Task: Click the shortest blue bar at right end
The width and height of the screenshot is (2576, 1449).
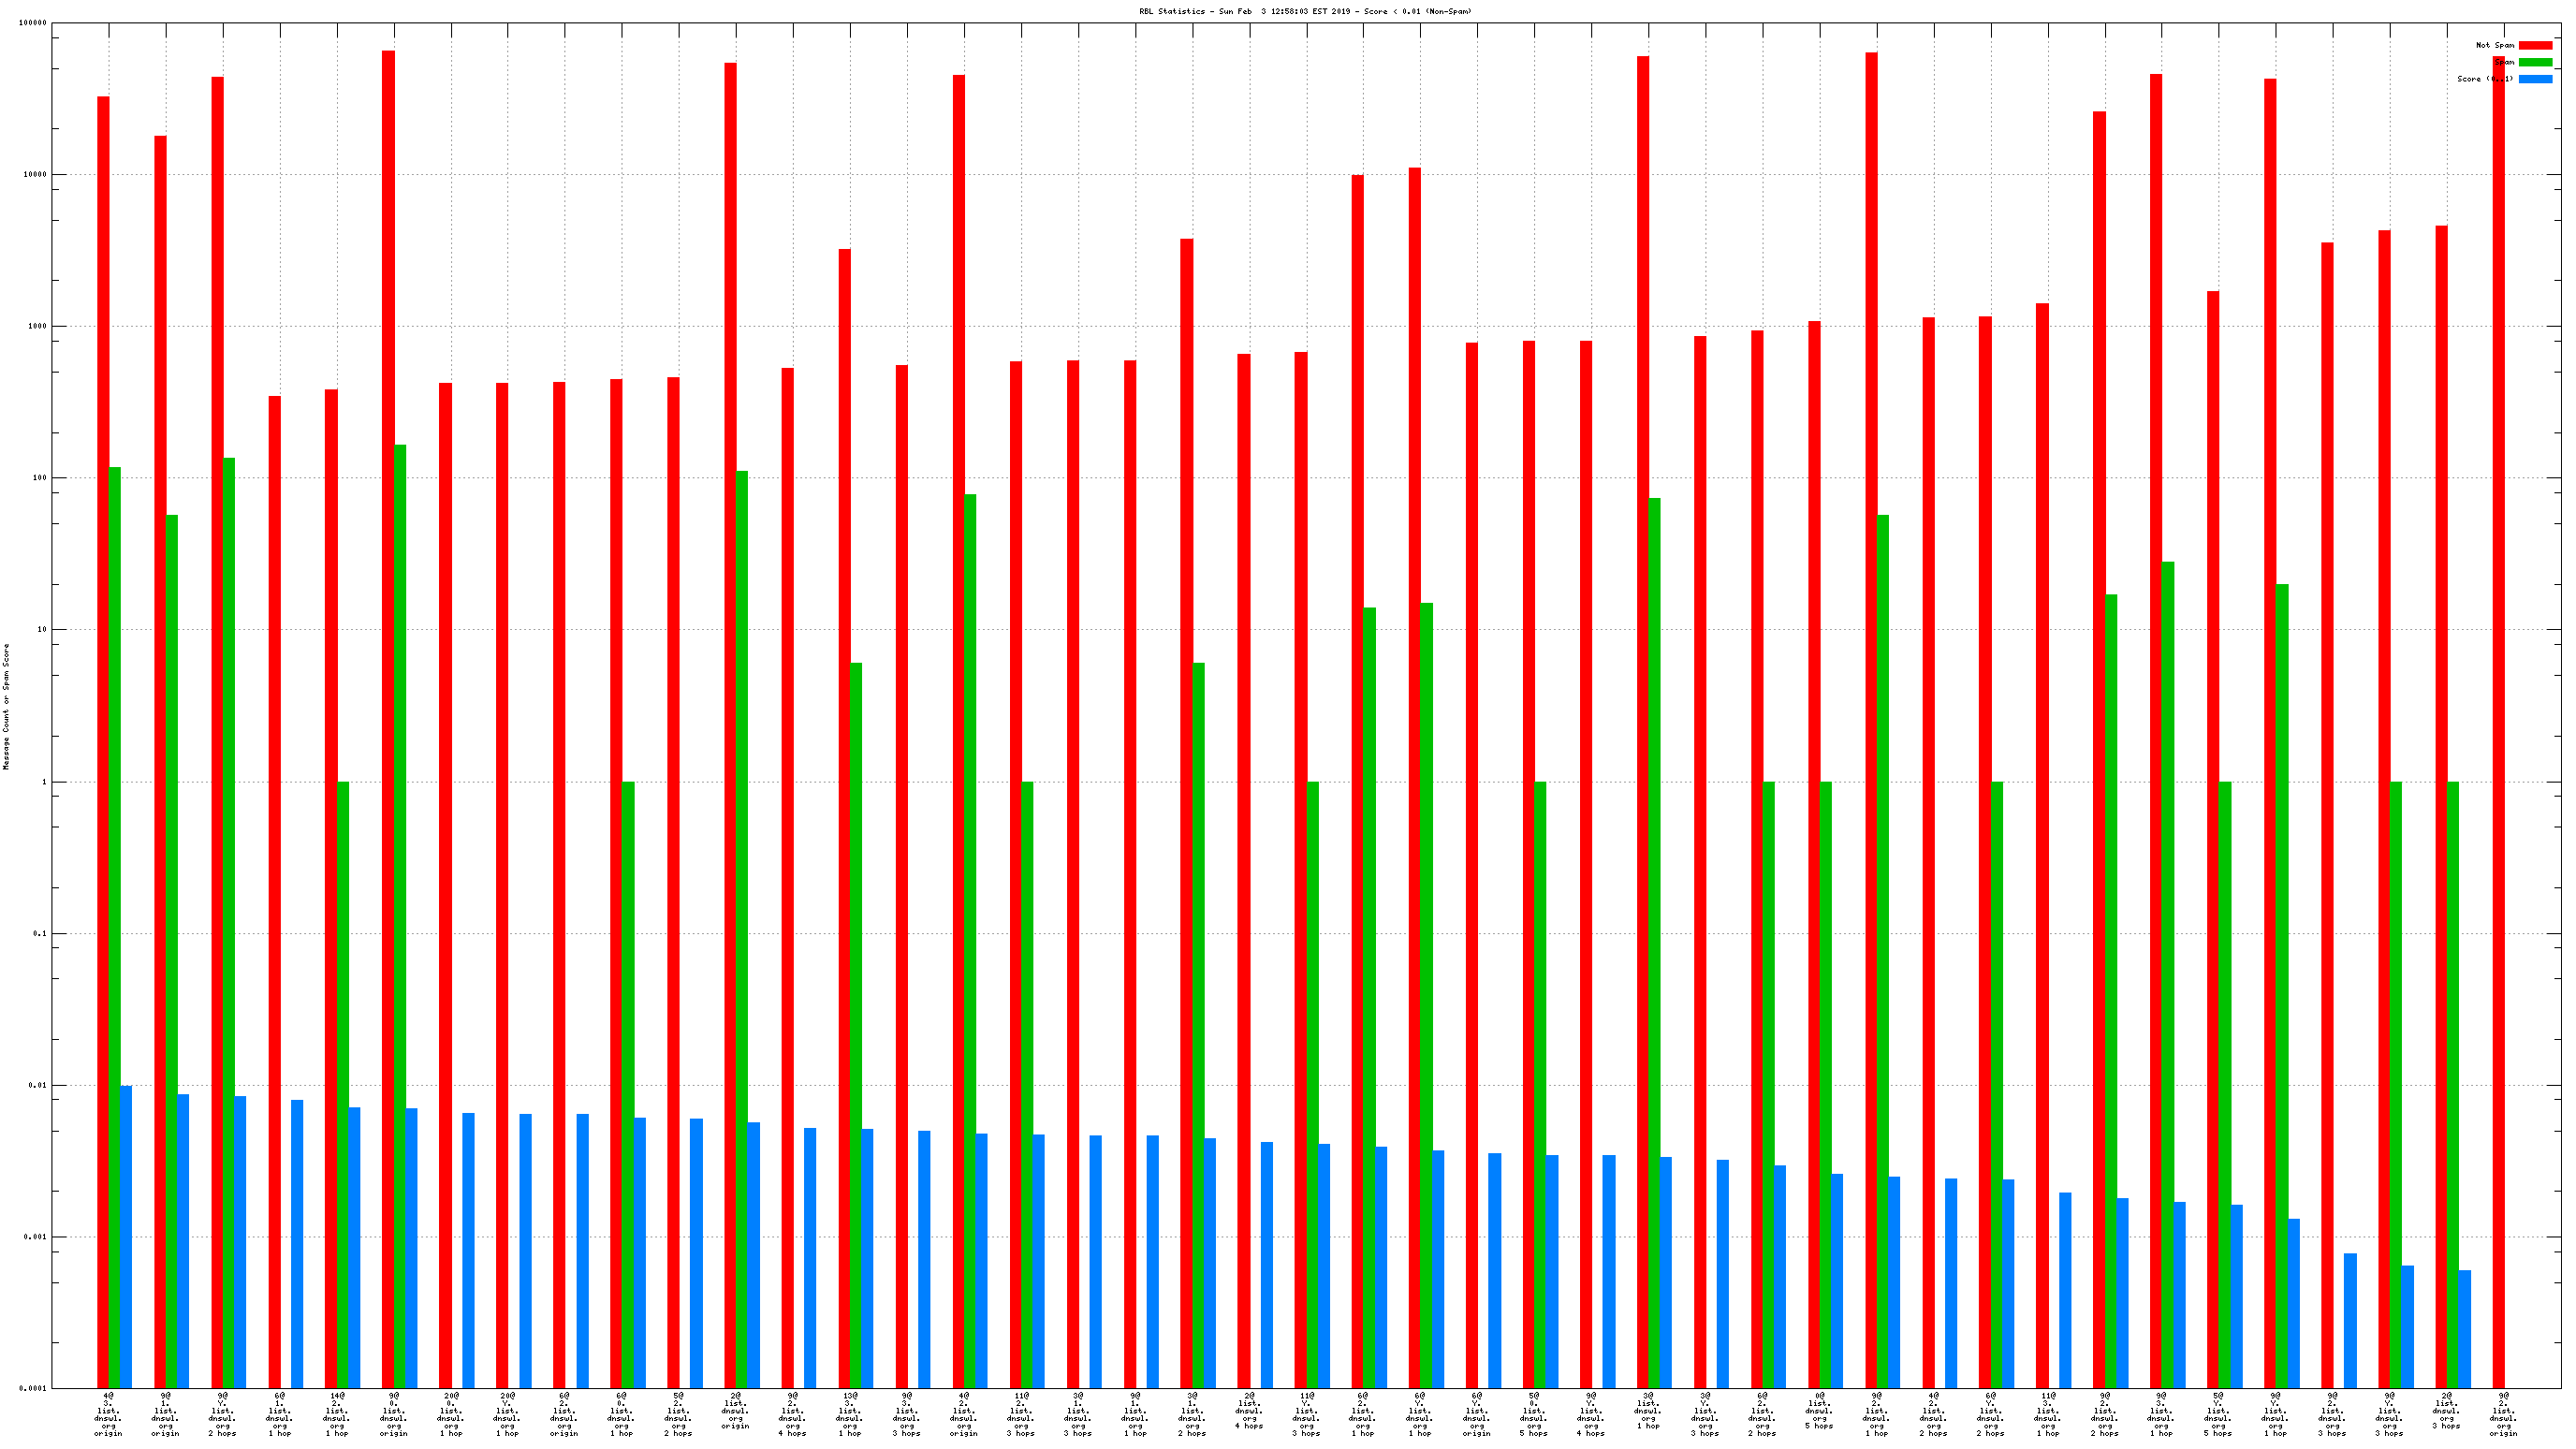Action: pyautogui.click(x=2464, y=1328)
